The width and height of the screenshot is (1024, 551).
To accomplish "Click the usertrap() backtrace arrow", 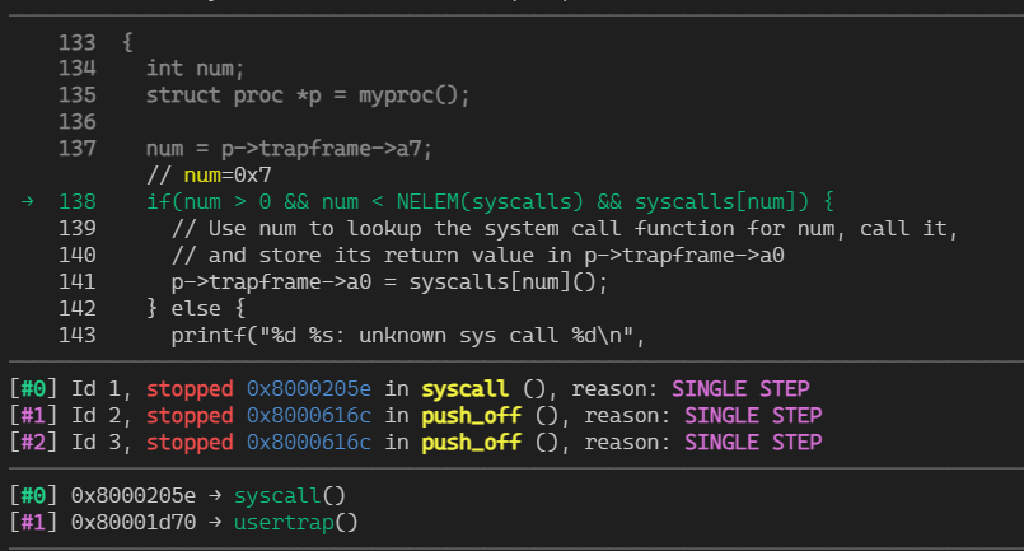I will click(215, 522).
